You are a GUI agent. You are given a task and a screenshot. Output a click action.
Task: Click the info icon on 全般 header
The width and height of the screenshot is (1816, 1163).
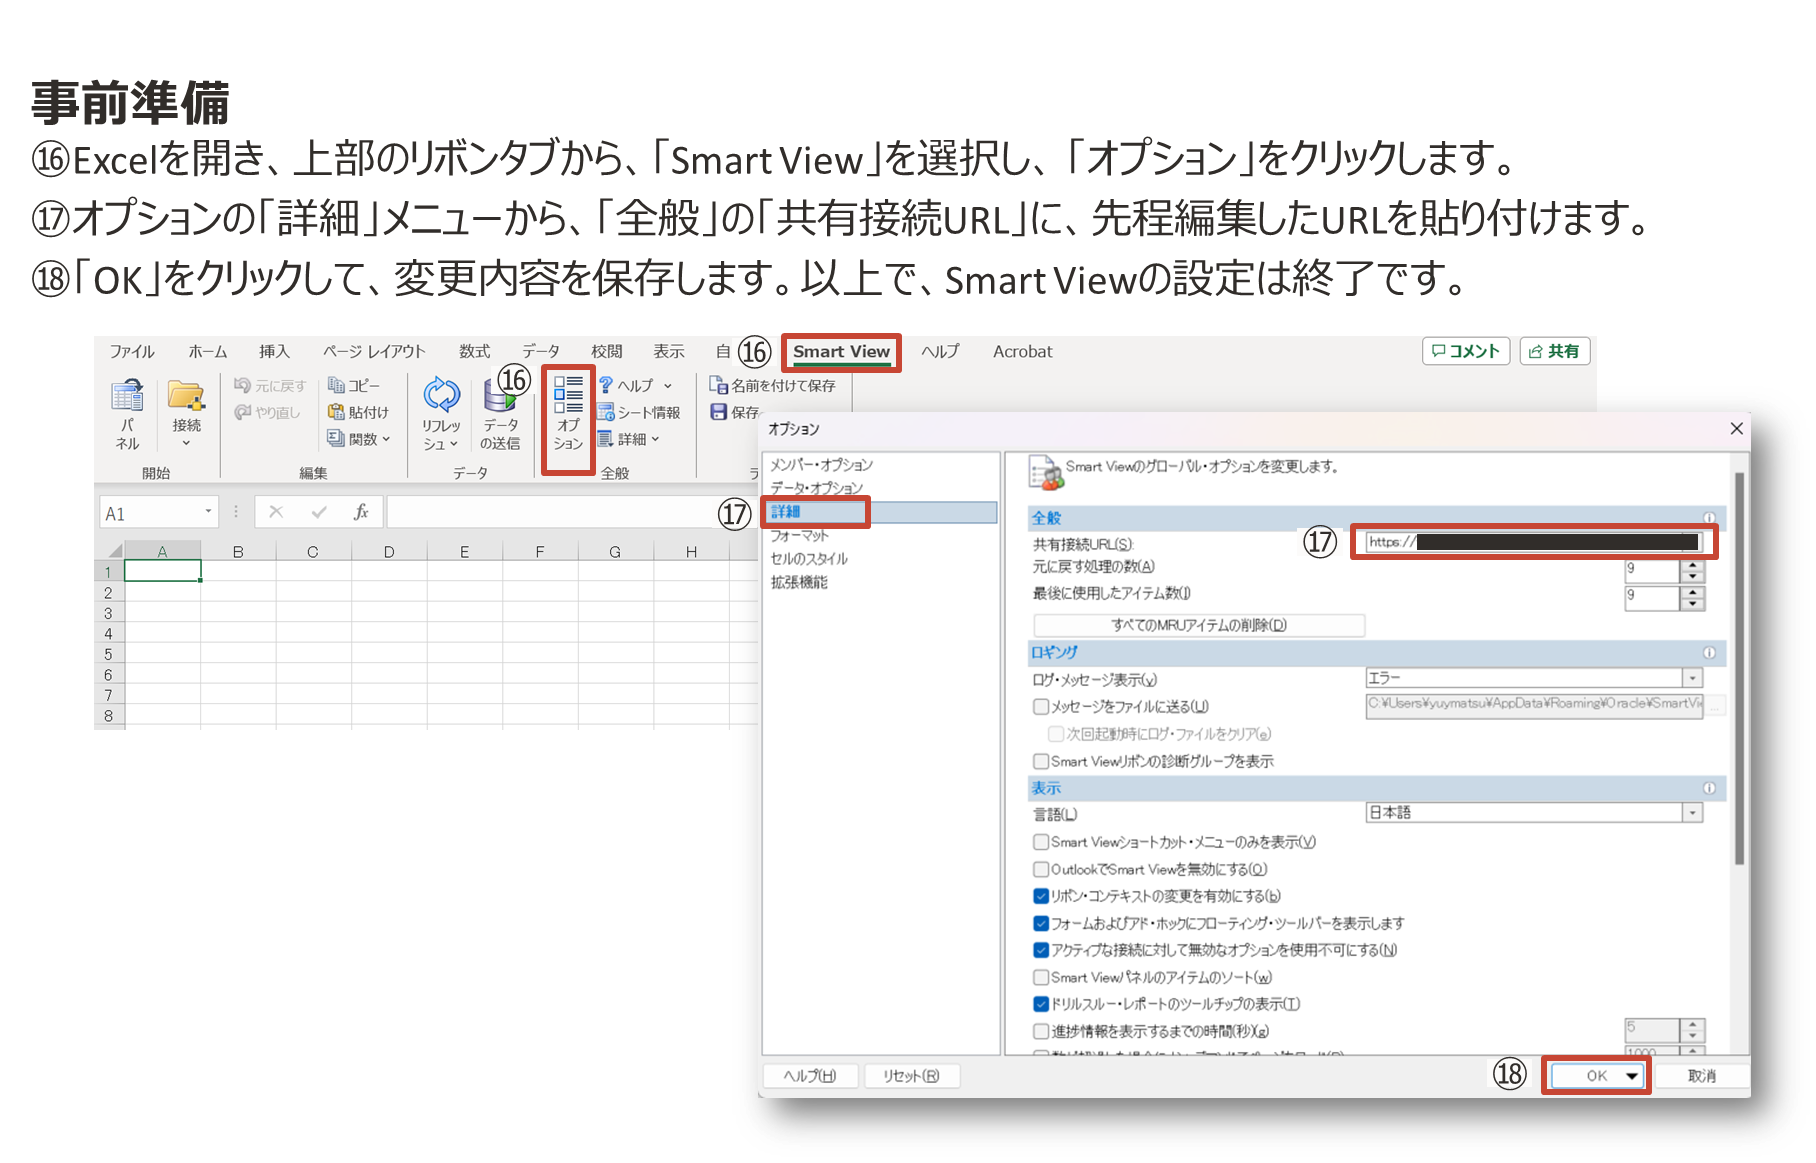[x=1709, y=518]
